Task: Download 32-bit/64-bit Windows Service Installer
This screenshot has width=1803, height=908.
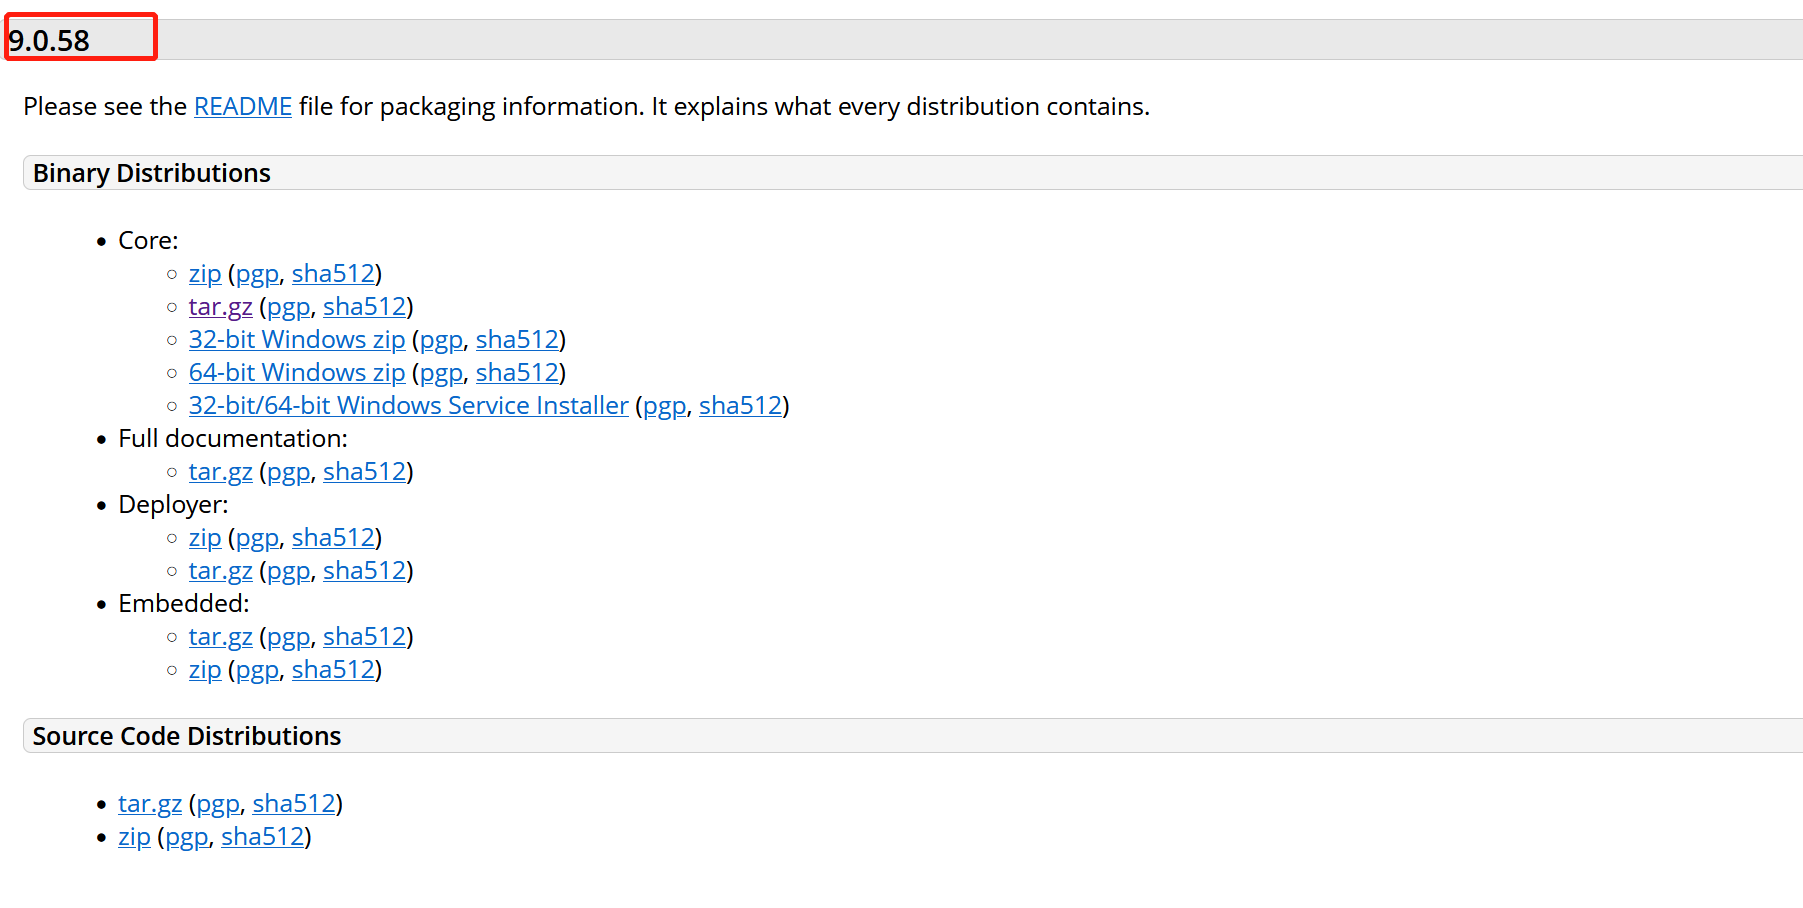Action: [409, 406]
